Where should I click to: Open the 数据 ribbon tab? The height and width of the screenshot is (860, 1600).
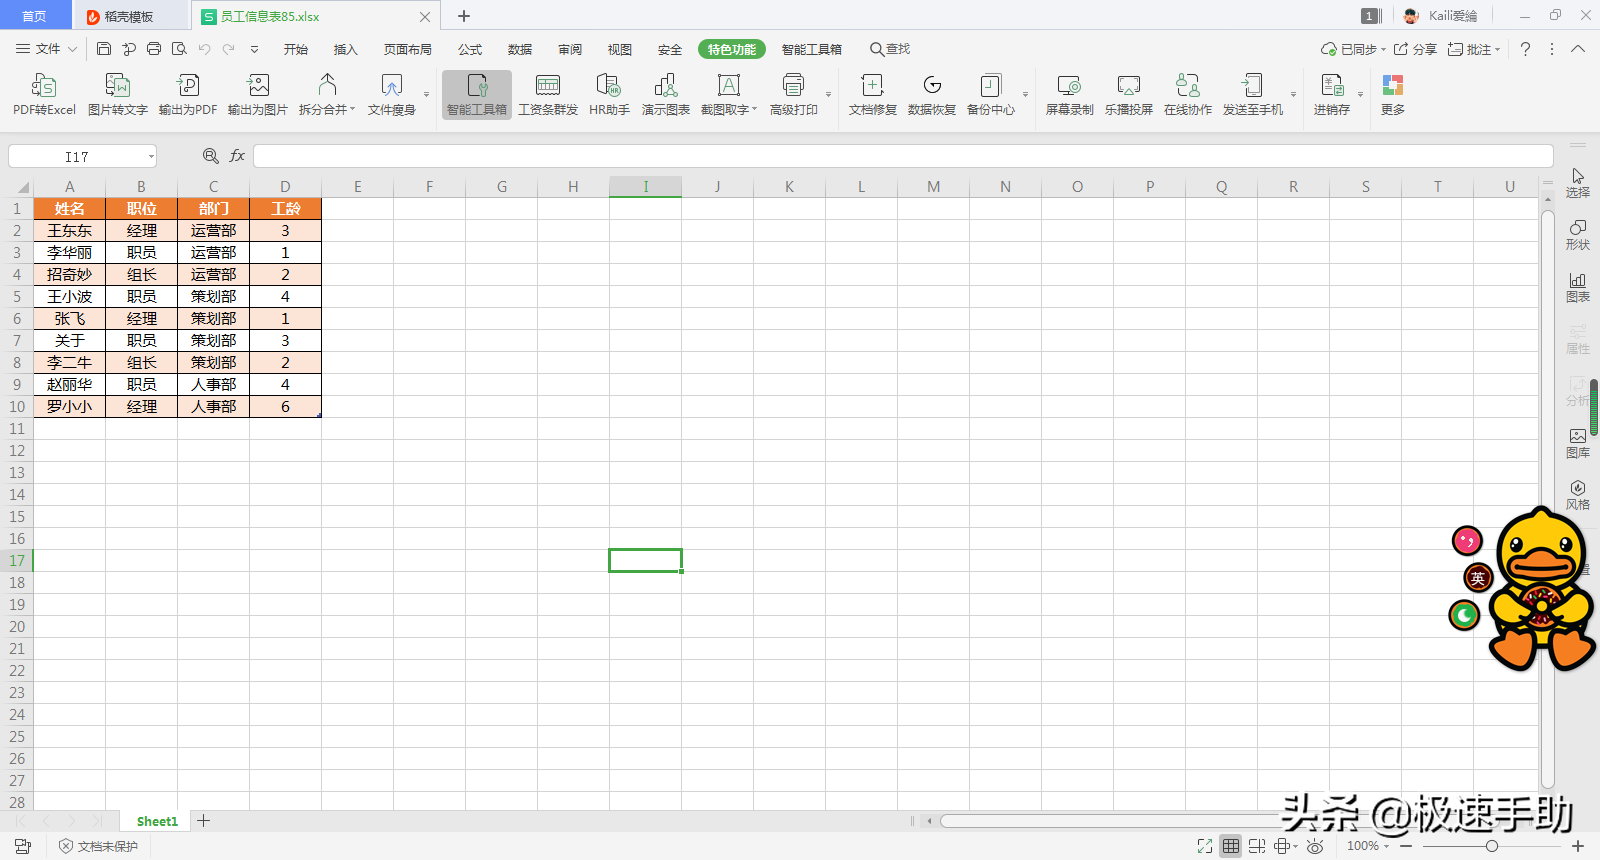click(x=520, y=49)
